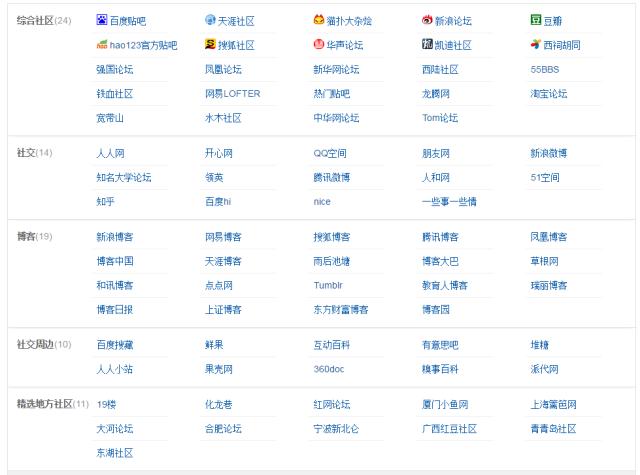Viewport: 640px width, 475px height.
Task: Open 知名大学论坛 link
Action: pyautogui.click(x=124, y=178)
